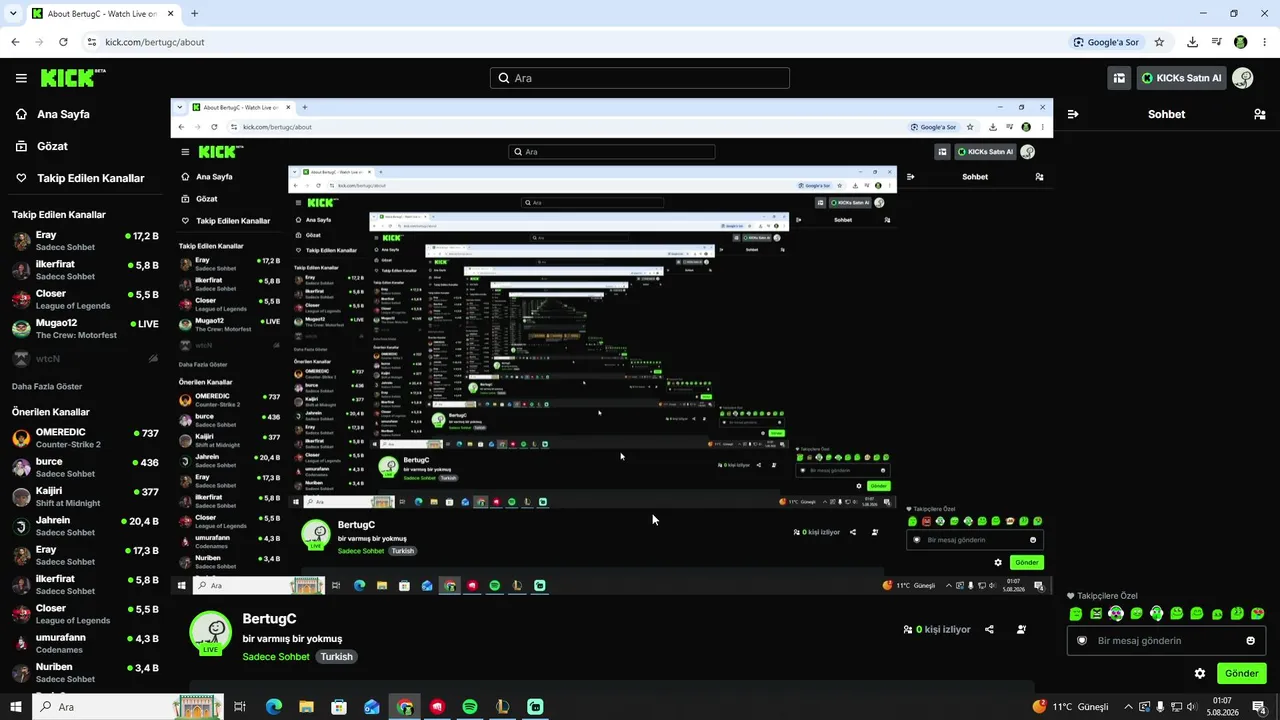Screen dimensions: 1280x720
Task: Launch Microsoft Edge from taskbar
Action: click(274, 707)
